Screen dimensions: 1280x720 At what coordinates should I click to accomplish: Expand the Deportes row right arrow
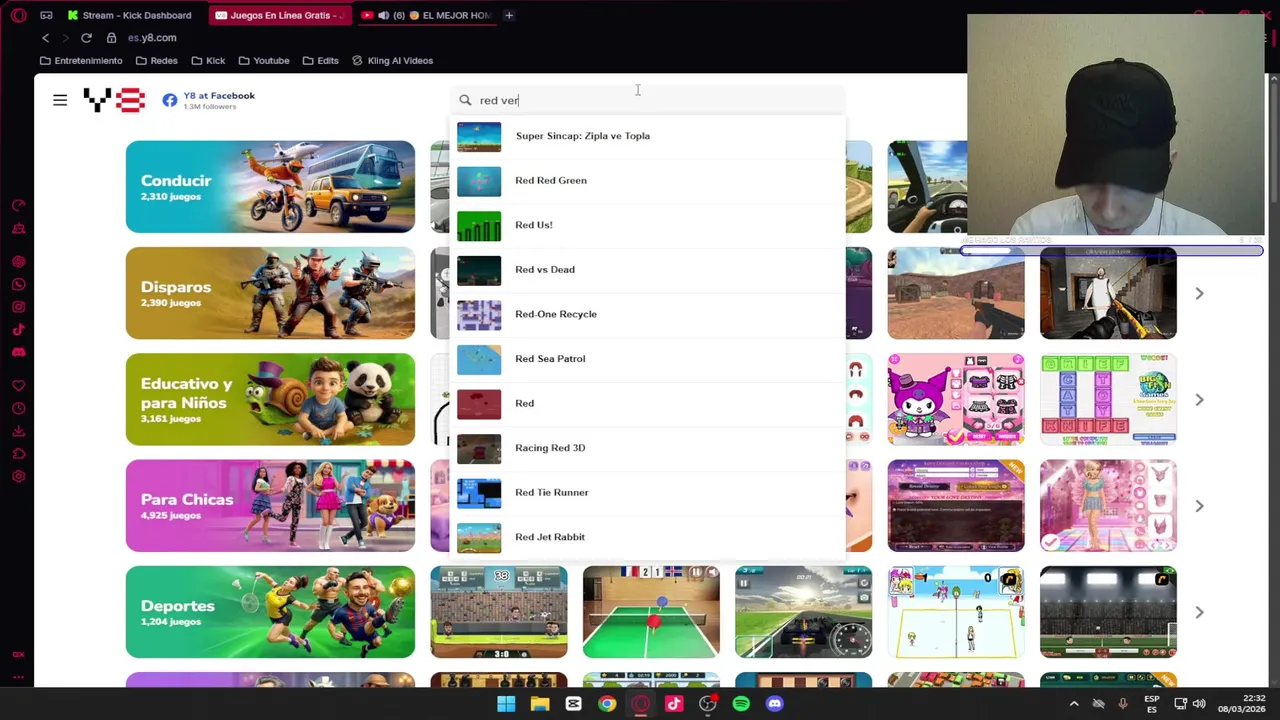tap(1199, 612)
